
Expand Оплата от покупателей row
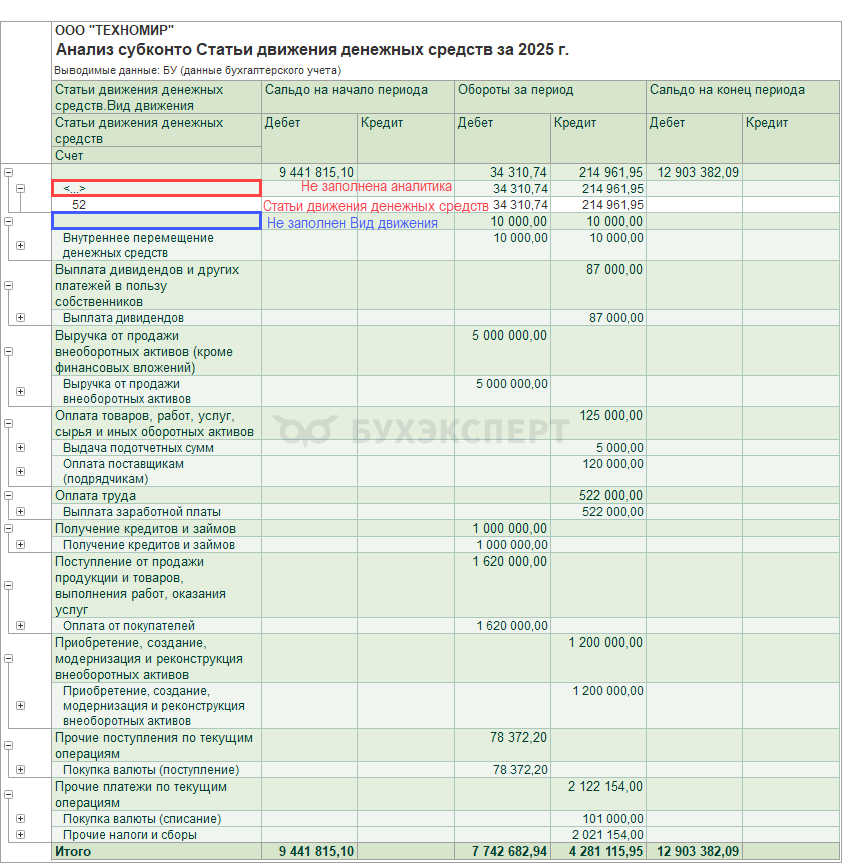pos(20,625)
